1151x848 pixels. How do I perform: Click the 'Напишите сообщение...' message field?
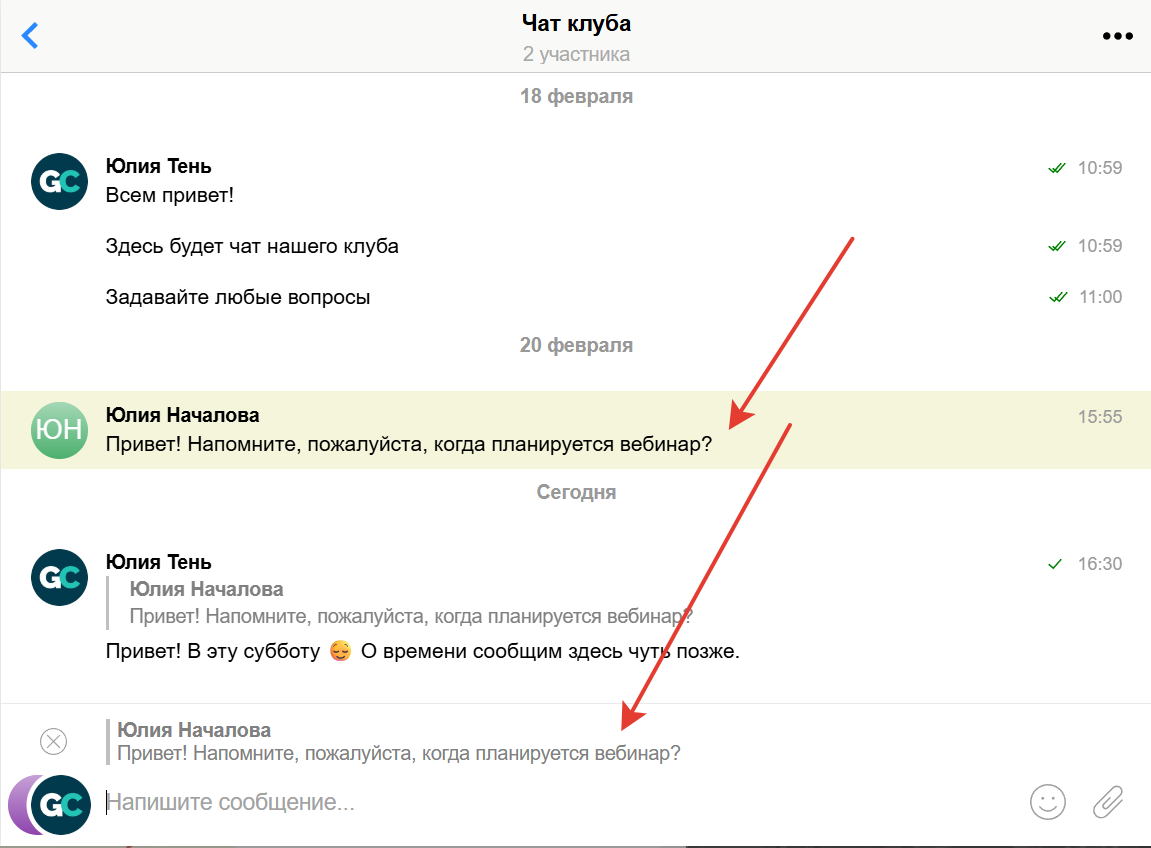coord(560,802)
